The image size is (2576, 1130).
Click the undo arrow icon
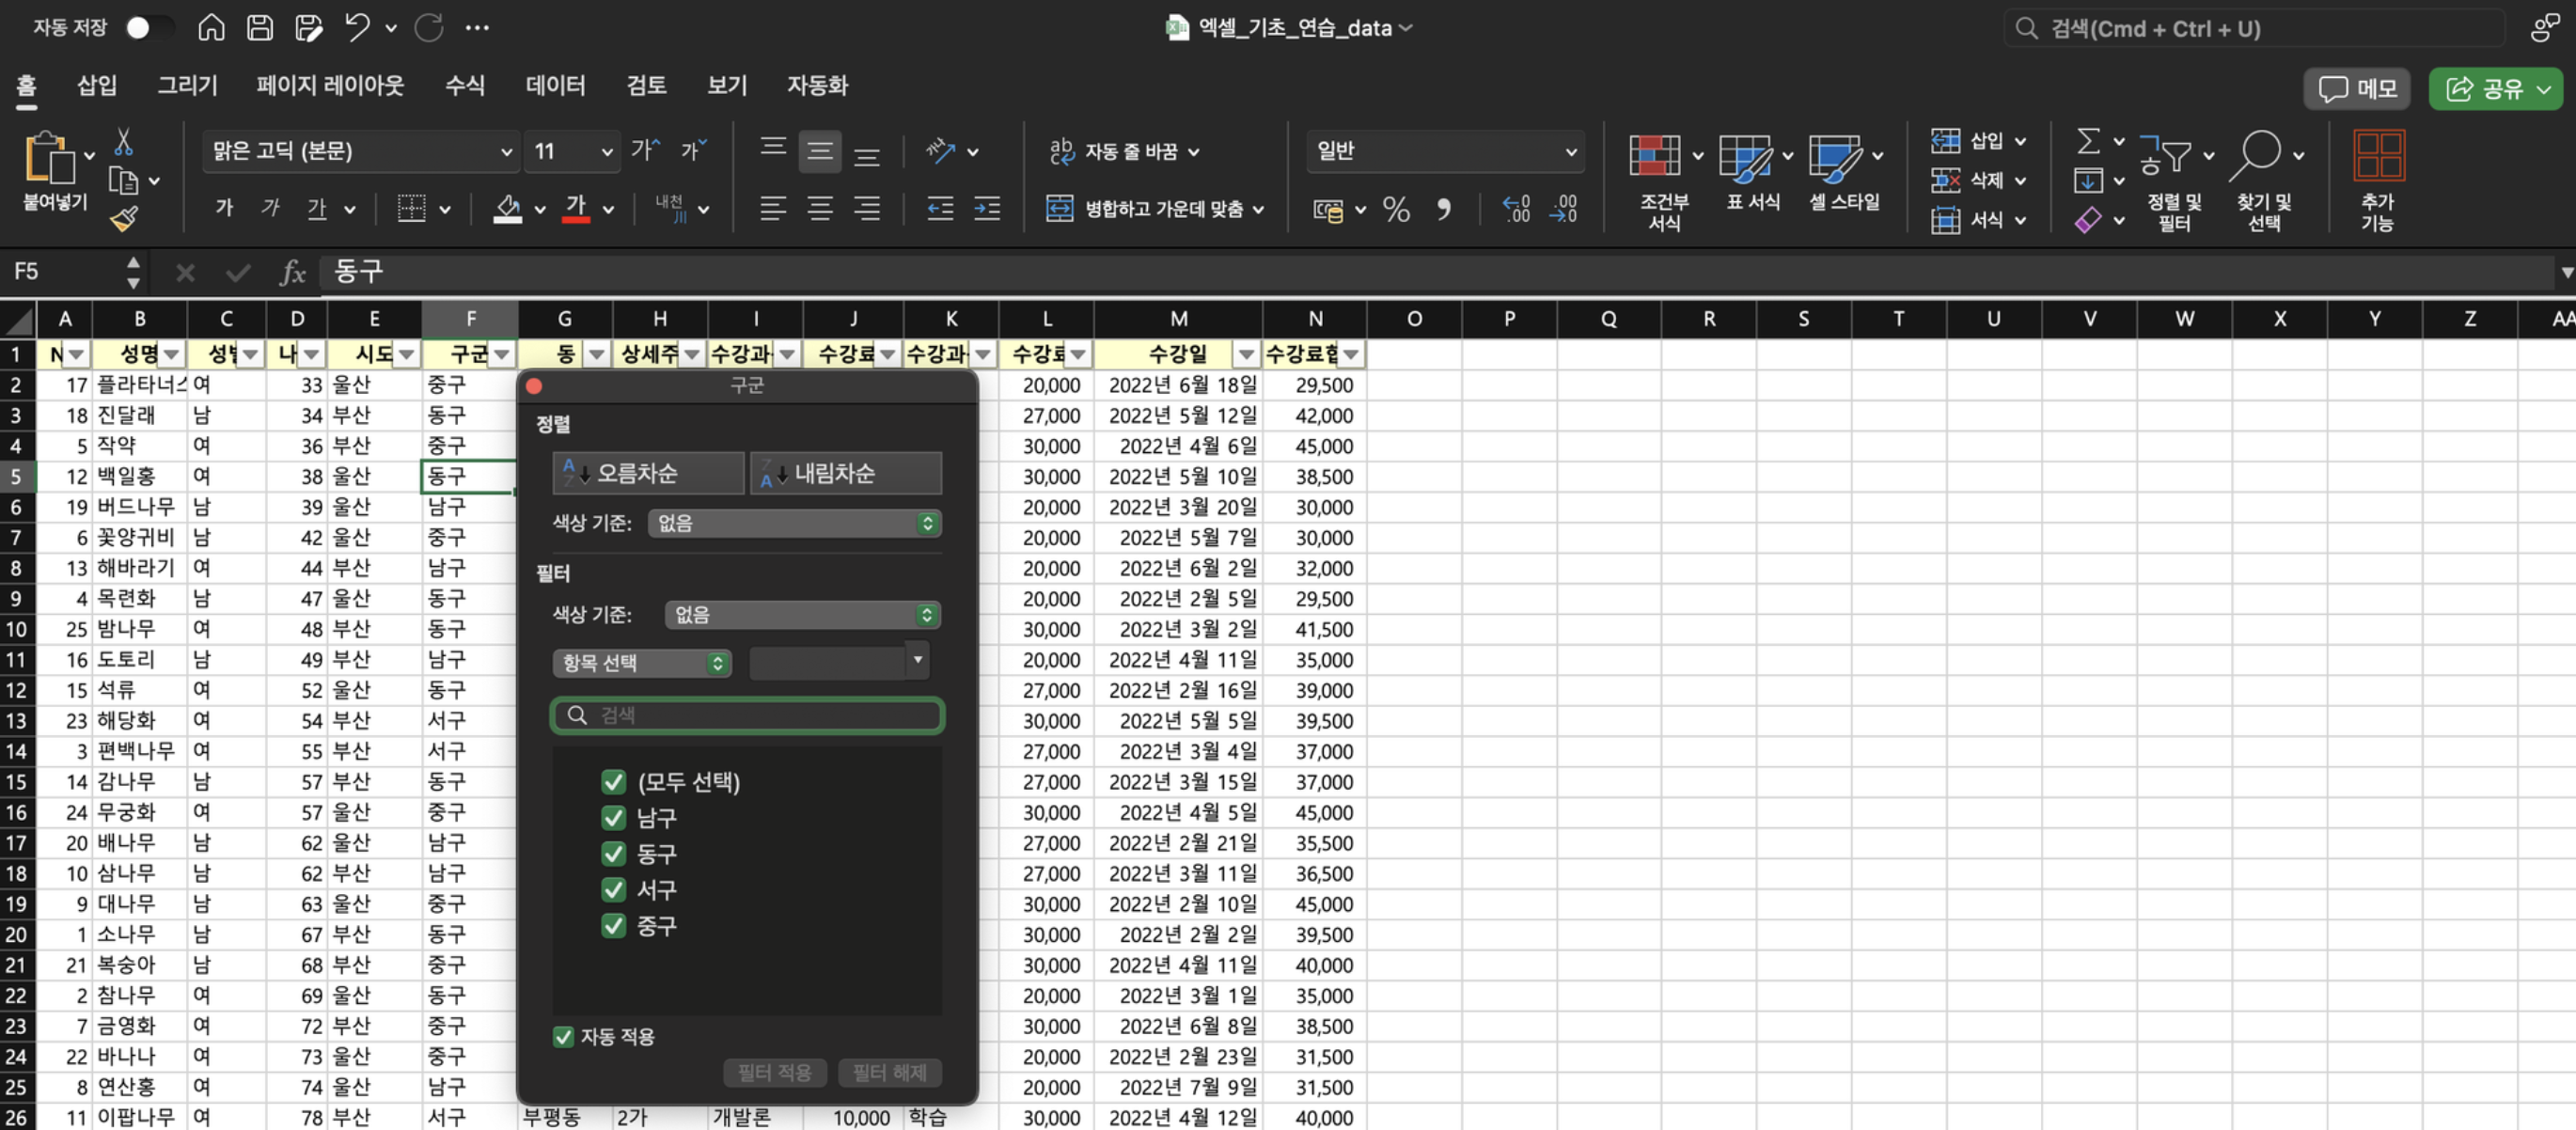(x=357, y=27)
